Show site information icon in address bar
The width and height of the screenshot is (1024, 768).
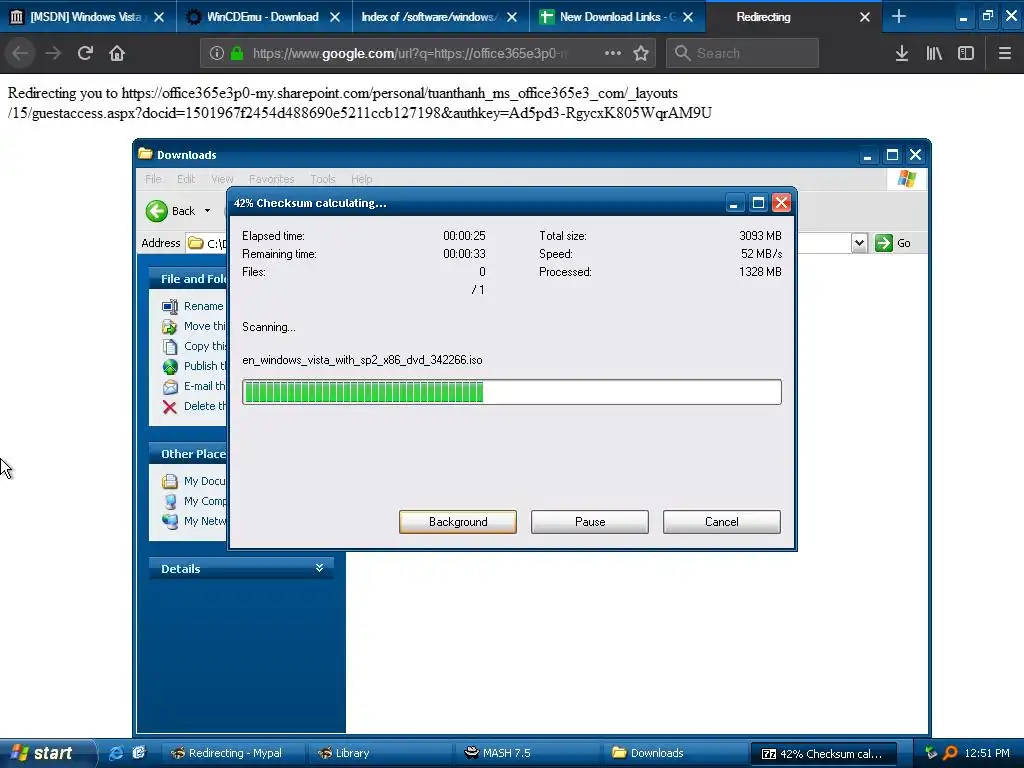[217, 53]
